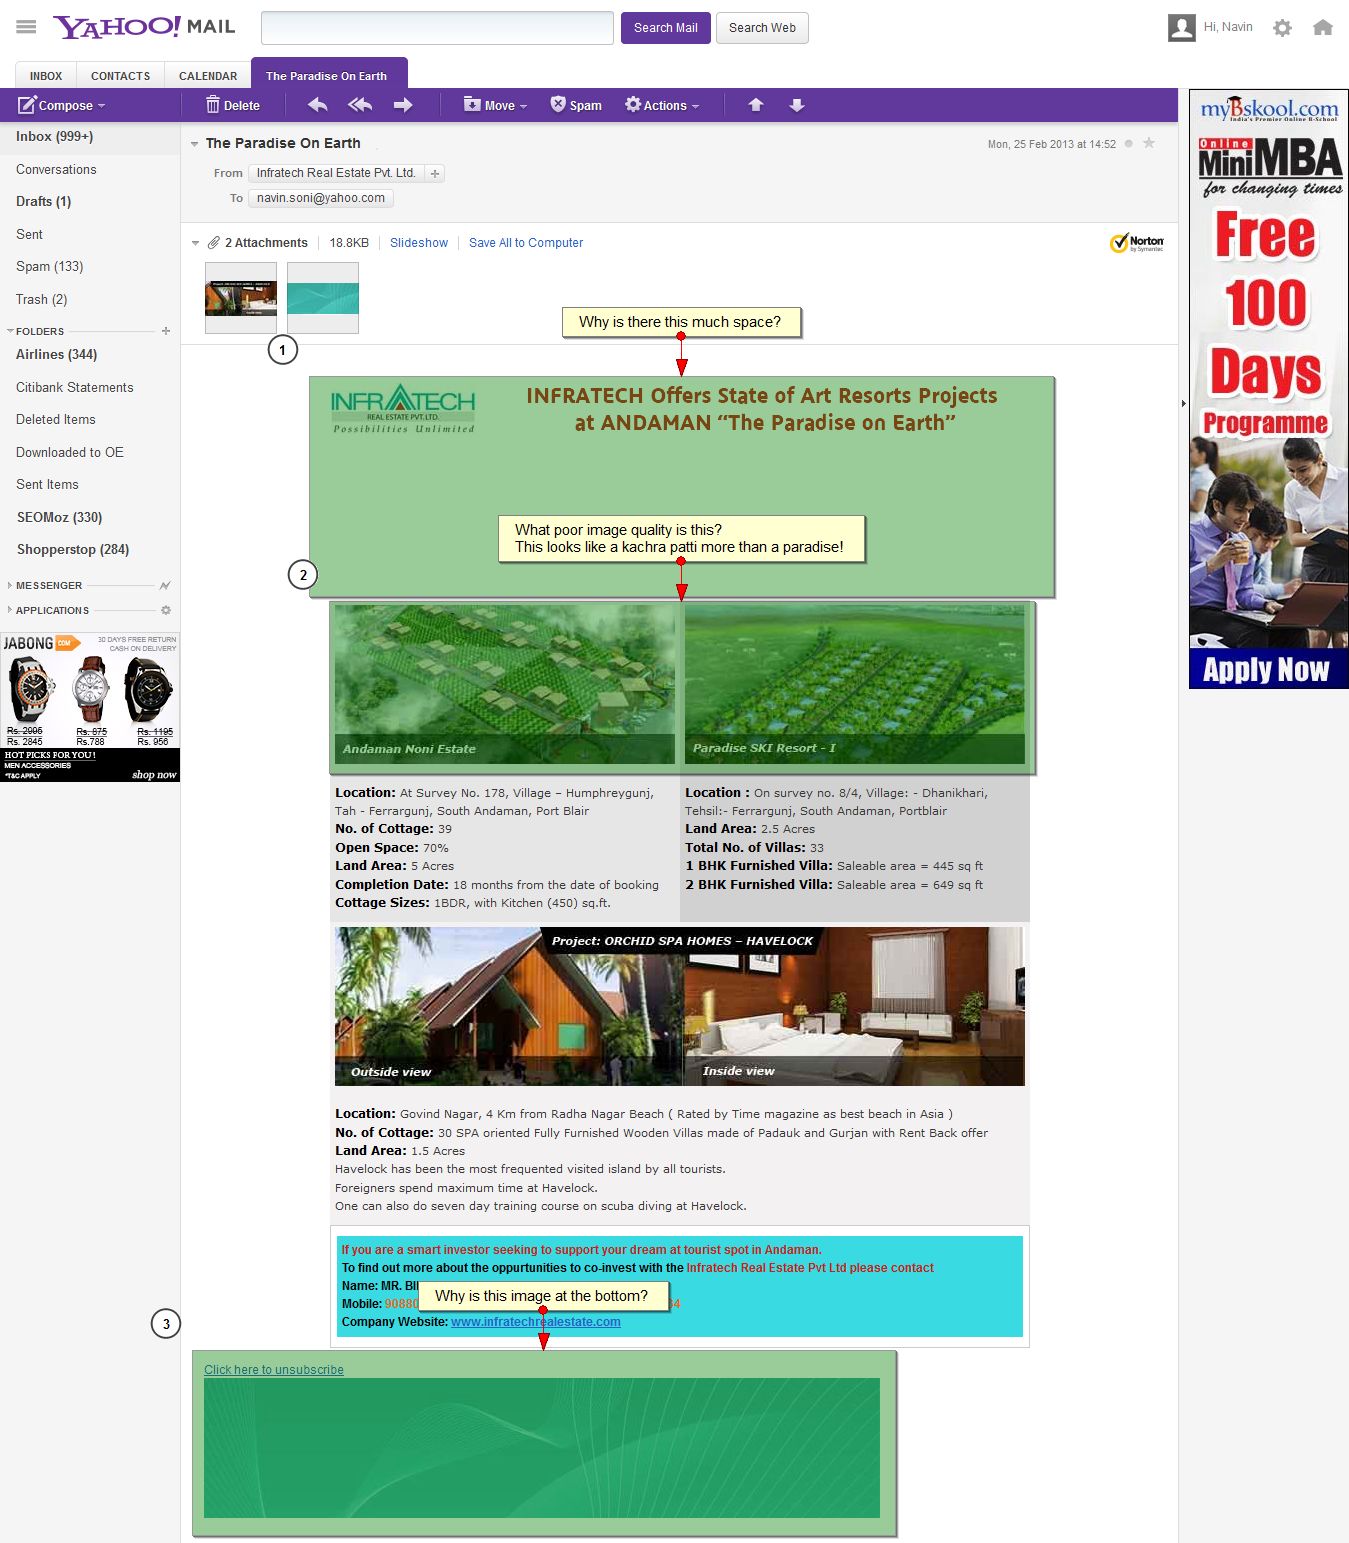Open the first attachment thumbnail of the villa
1349x1543 pixels.
[241, 298]
